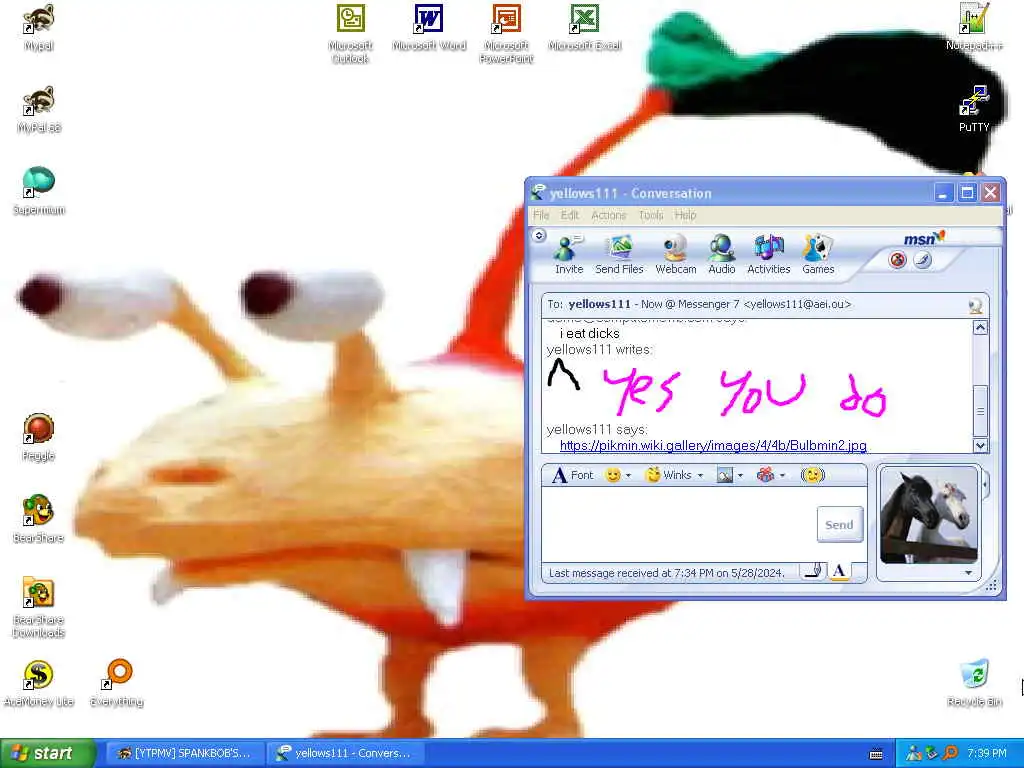Click the yellows111 Conversation taskbar button

[x=345, y=754]
